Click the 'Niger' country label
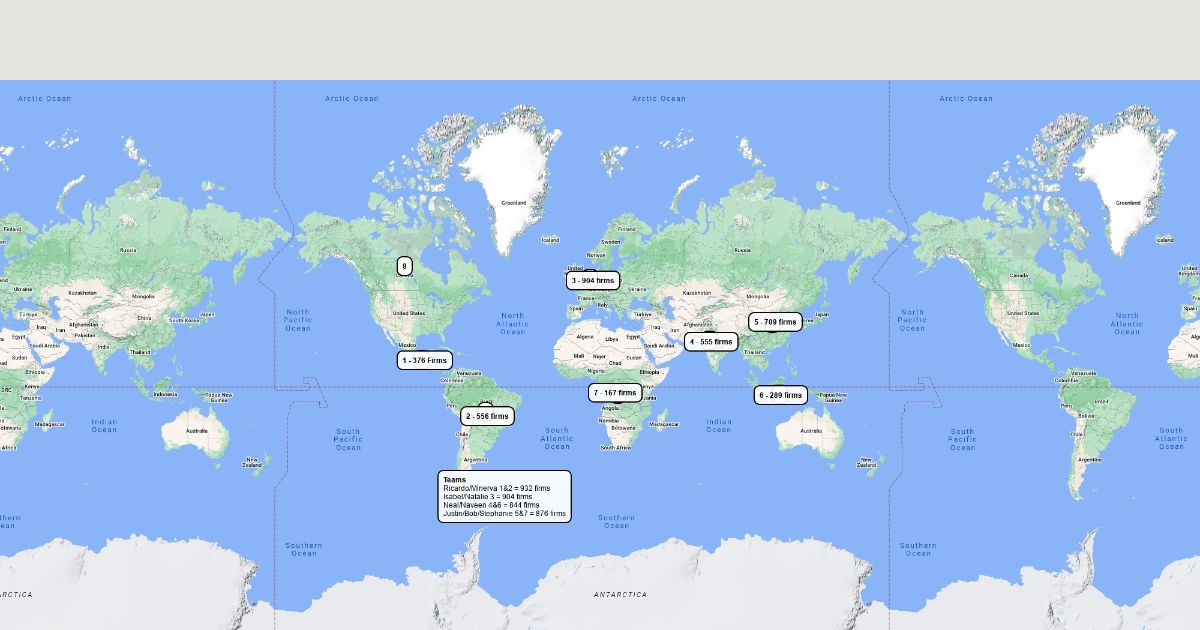 [x=599, y=356]
